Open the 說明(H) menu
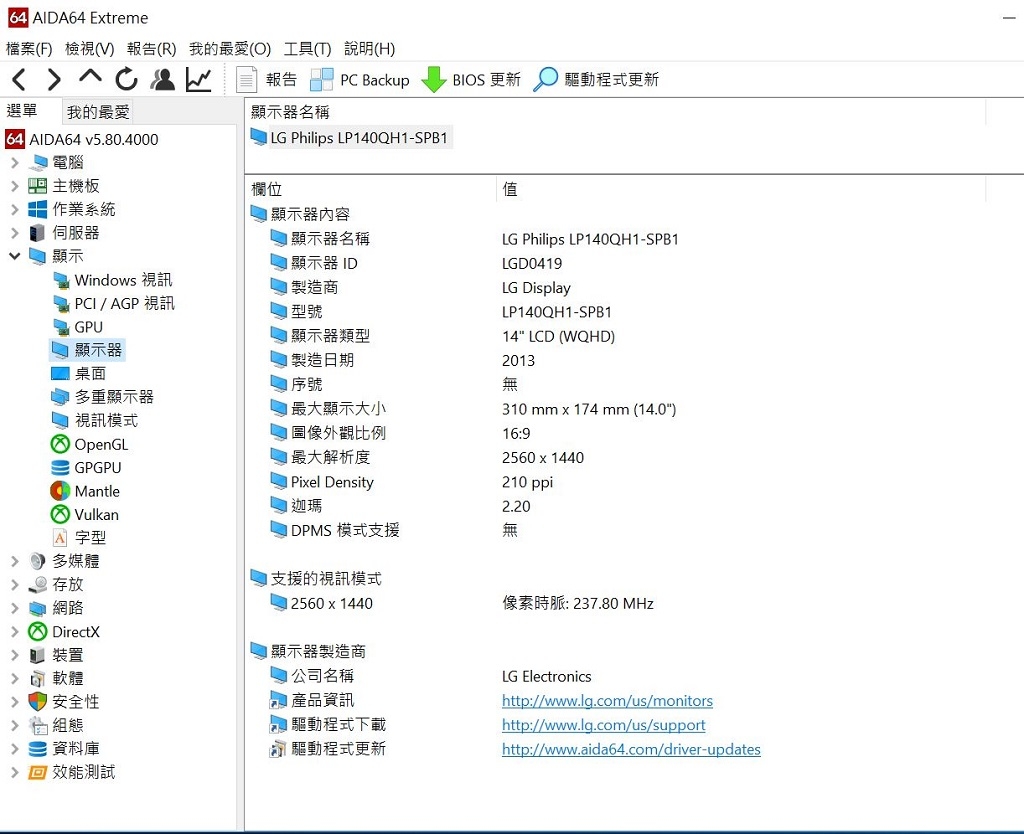This screenshot has width=1024, height=834. click(x=370, y=49)
